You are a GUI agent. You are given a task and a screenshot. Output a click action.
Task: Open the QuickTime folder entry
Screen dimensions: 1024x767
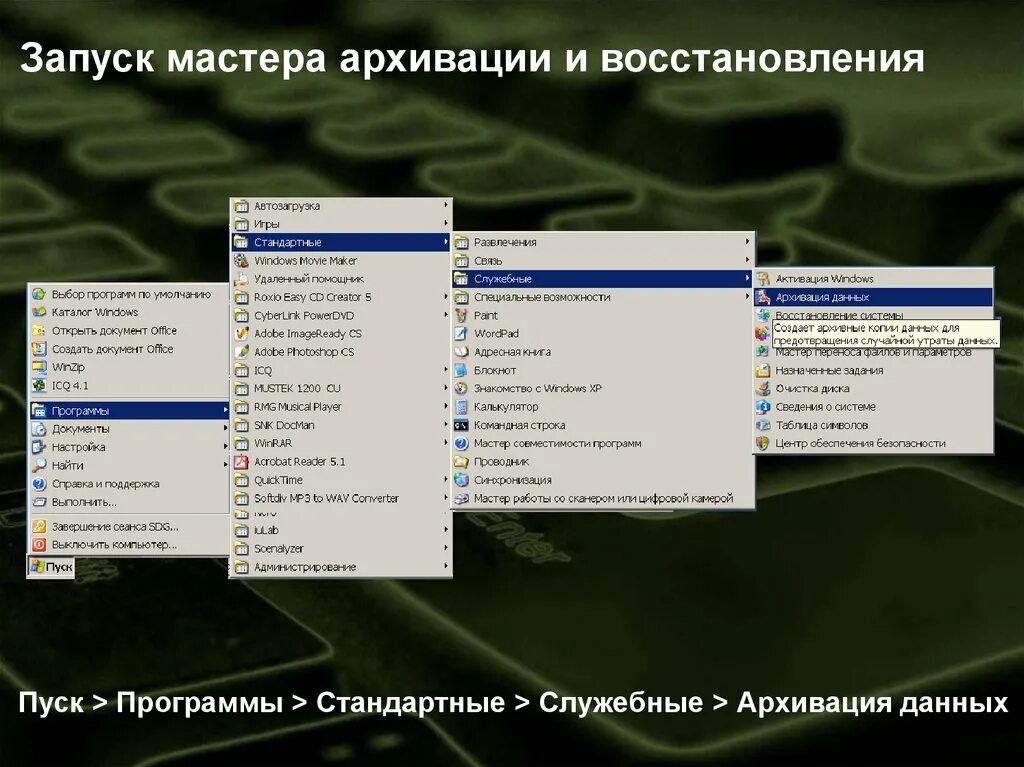(341, 480)
